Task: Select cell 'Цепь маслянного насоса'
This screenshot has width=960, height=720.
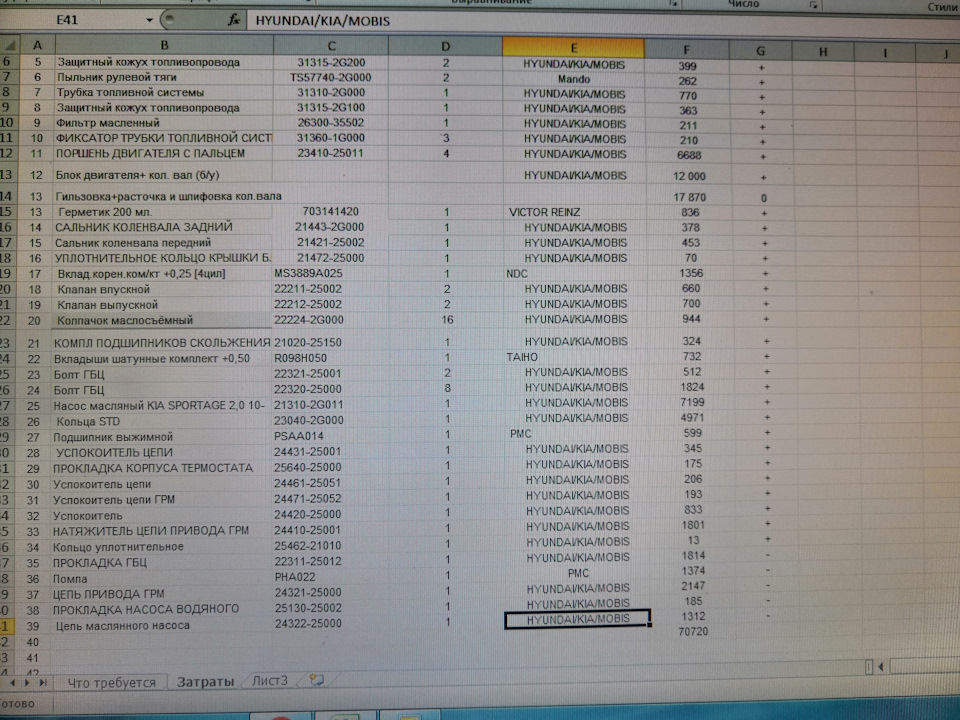Action: click(x=162, y=625)
